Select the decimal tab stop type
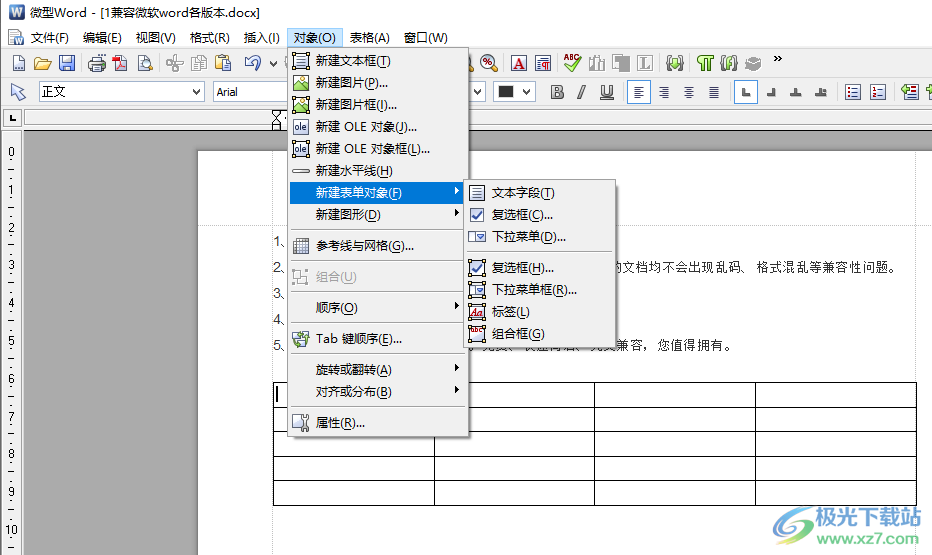 click(821, 92)
